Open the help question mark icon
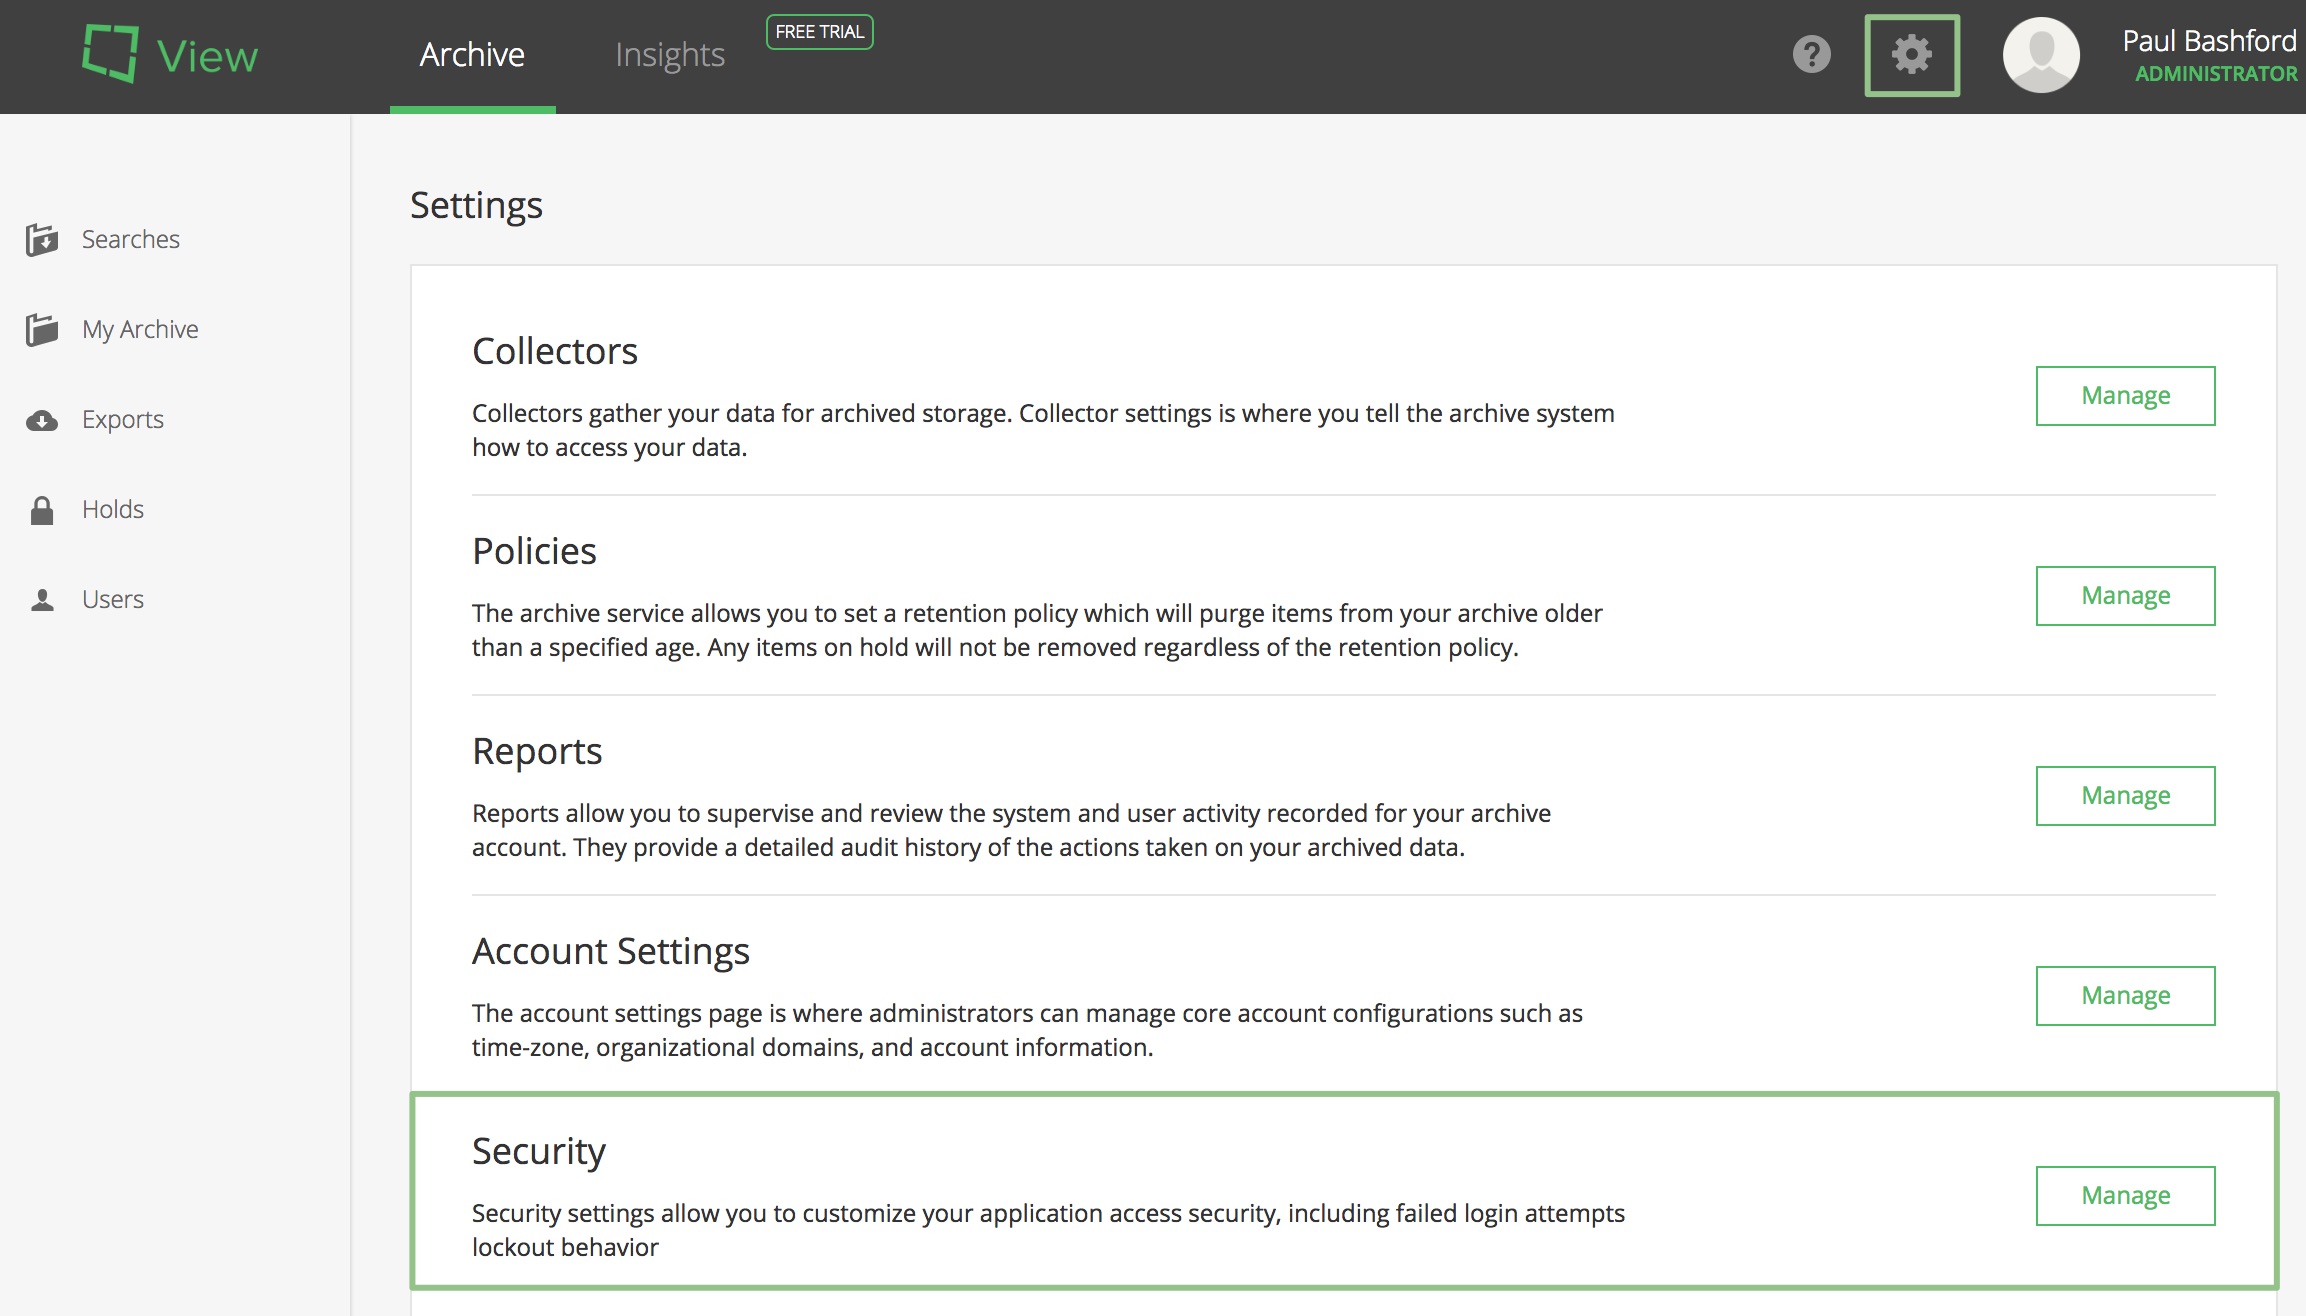2306x1316 pixels. tap(1811, 54)
